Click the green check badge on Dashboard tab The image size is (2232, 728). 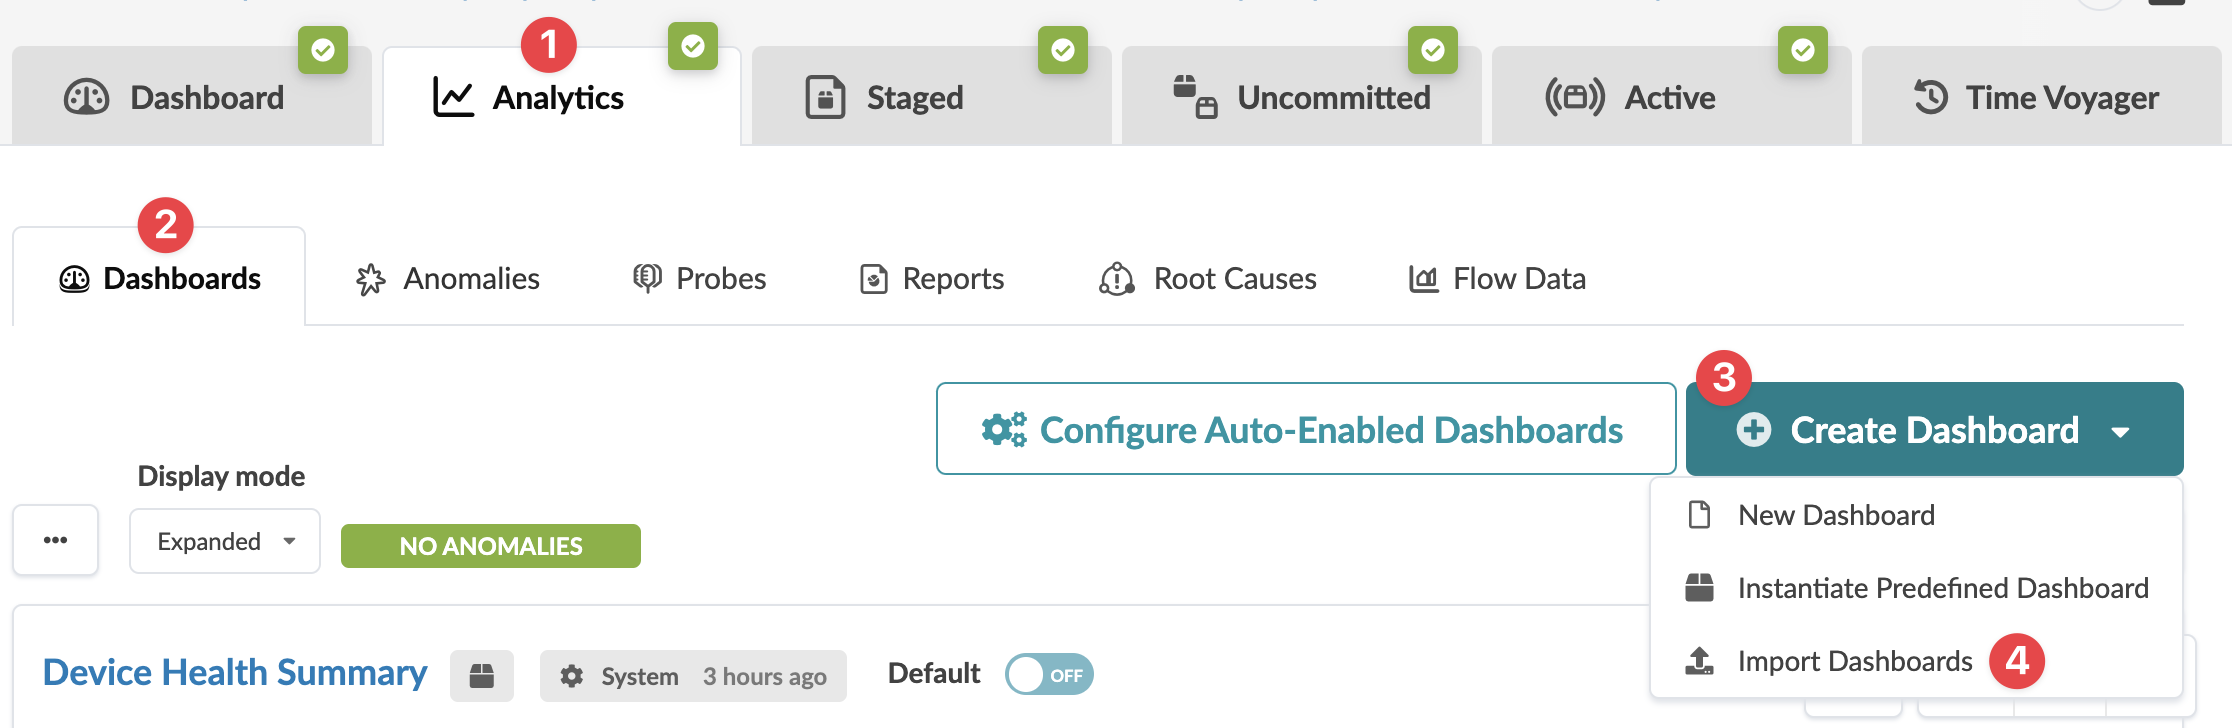coord(322,50)
